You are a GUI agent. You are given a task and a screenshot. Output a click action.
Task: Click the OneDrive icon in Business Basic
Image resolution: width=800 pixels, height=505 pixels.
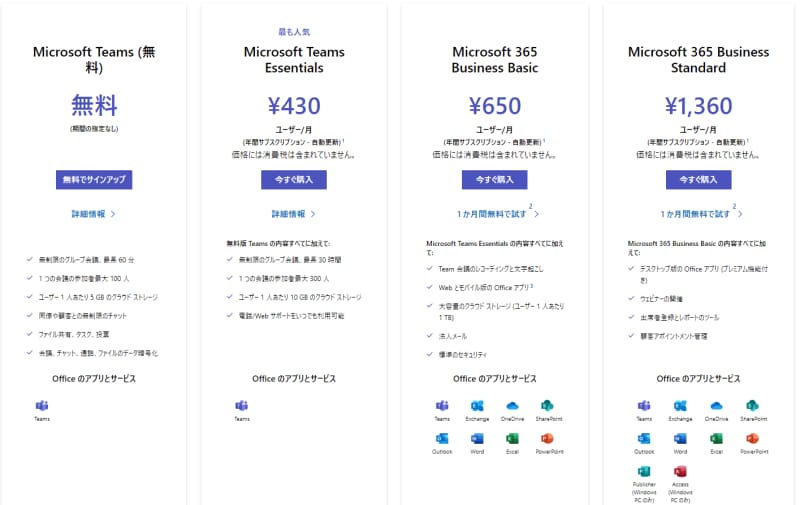[512, 405]
